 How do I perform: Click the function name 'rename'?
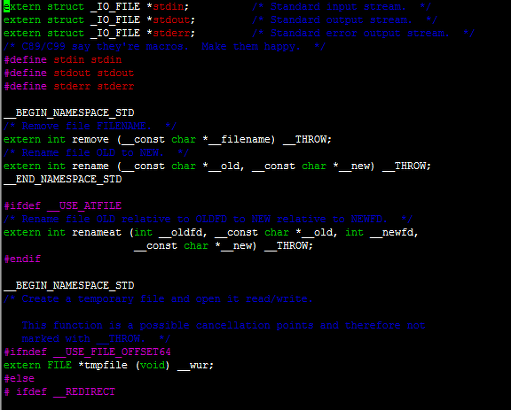pos(90,166)
